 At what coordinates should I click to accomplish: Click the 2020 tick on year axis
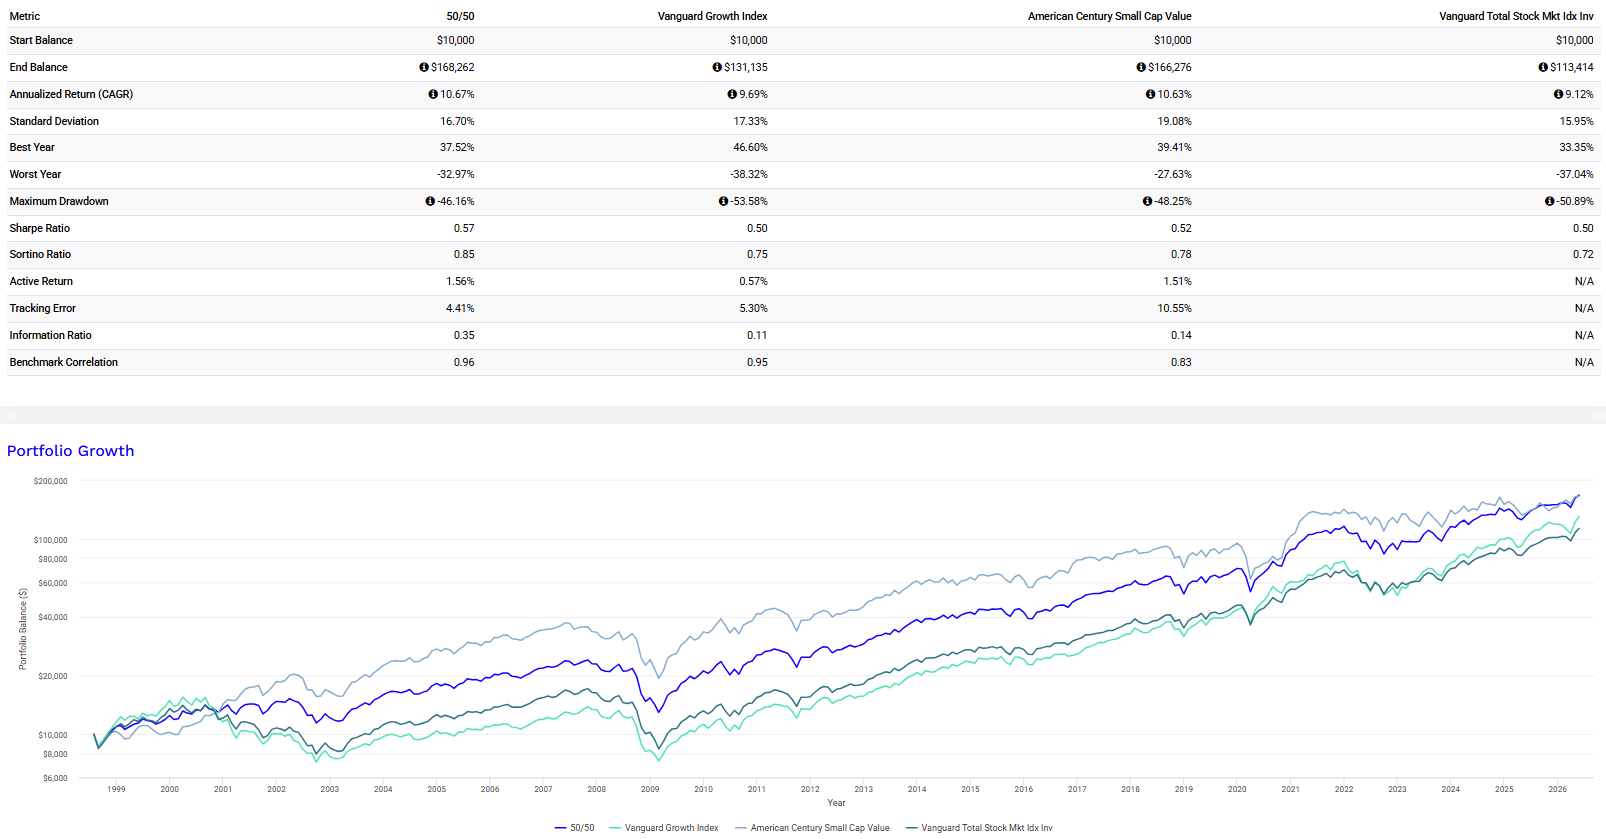click(1237, 789)
